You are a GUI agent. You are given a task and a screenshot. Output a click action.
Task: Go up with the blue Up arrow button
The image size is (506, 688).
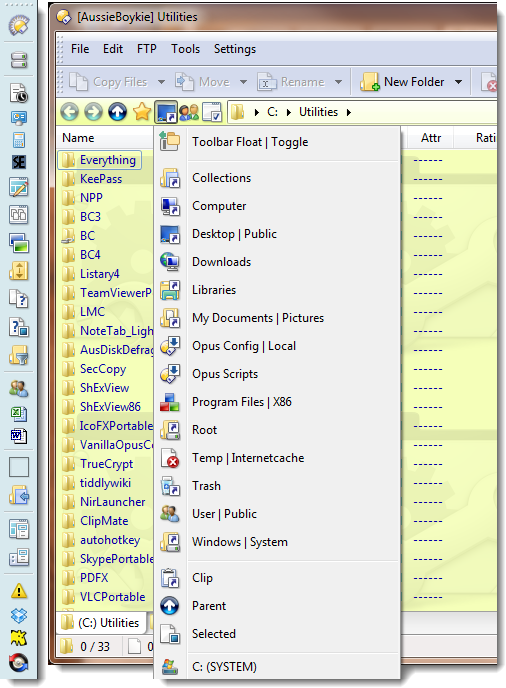(117, 112)
